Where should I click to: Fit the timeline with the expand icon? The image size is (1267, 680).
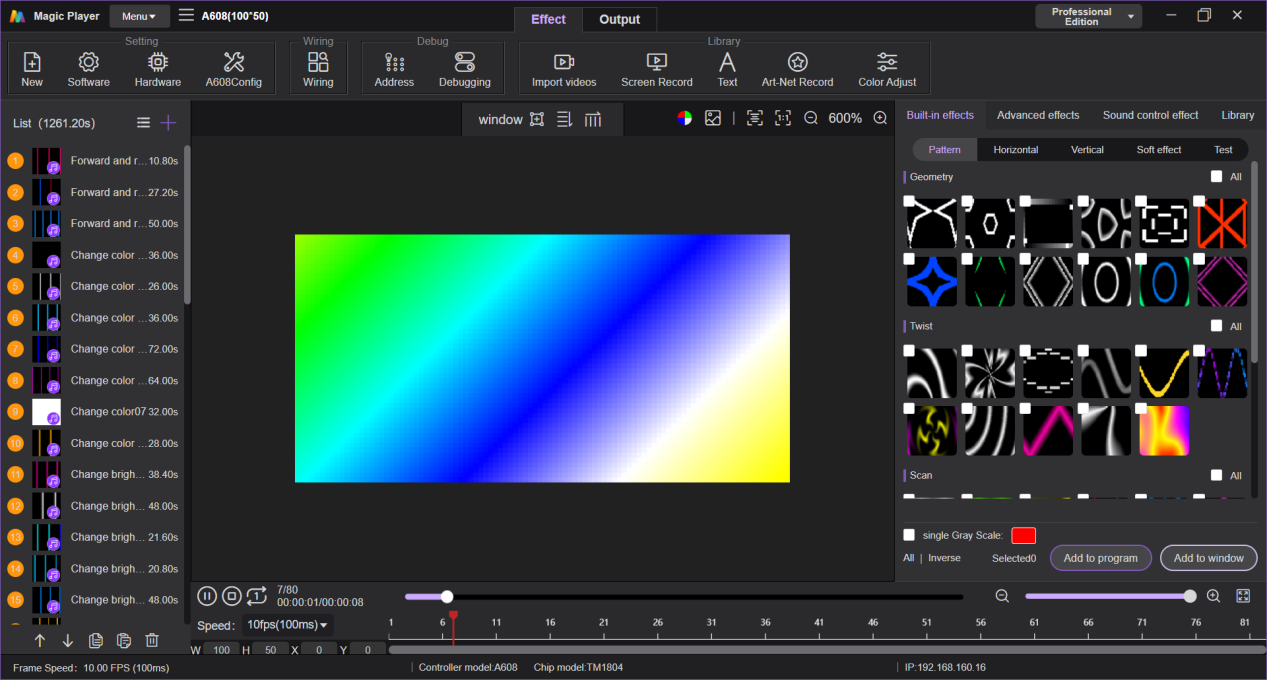1243,596
